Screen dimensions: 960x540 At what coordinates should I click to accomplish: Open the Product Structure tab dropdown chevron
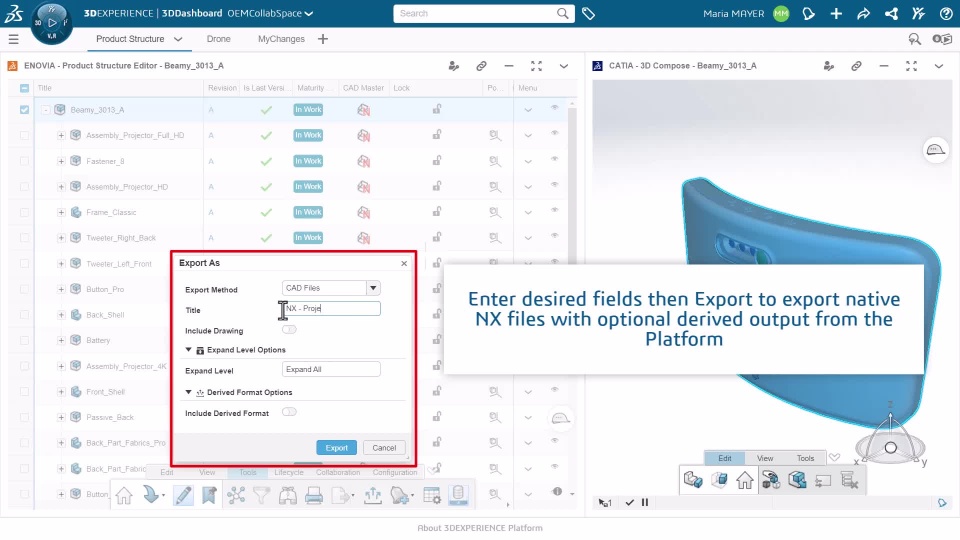(x=178, y=39)
